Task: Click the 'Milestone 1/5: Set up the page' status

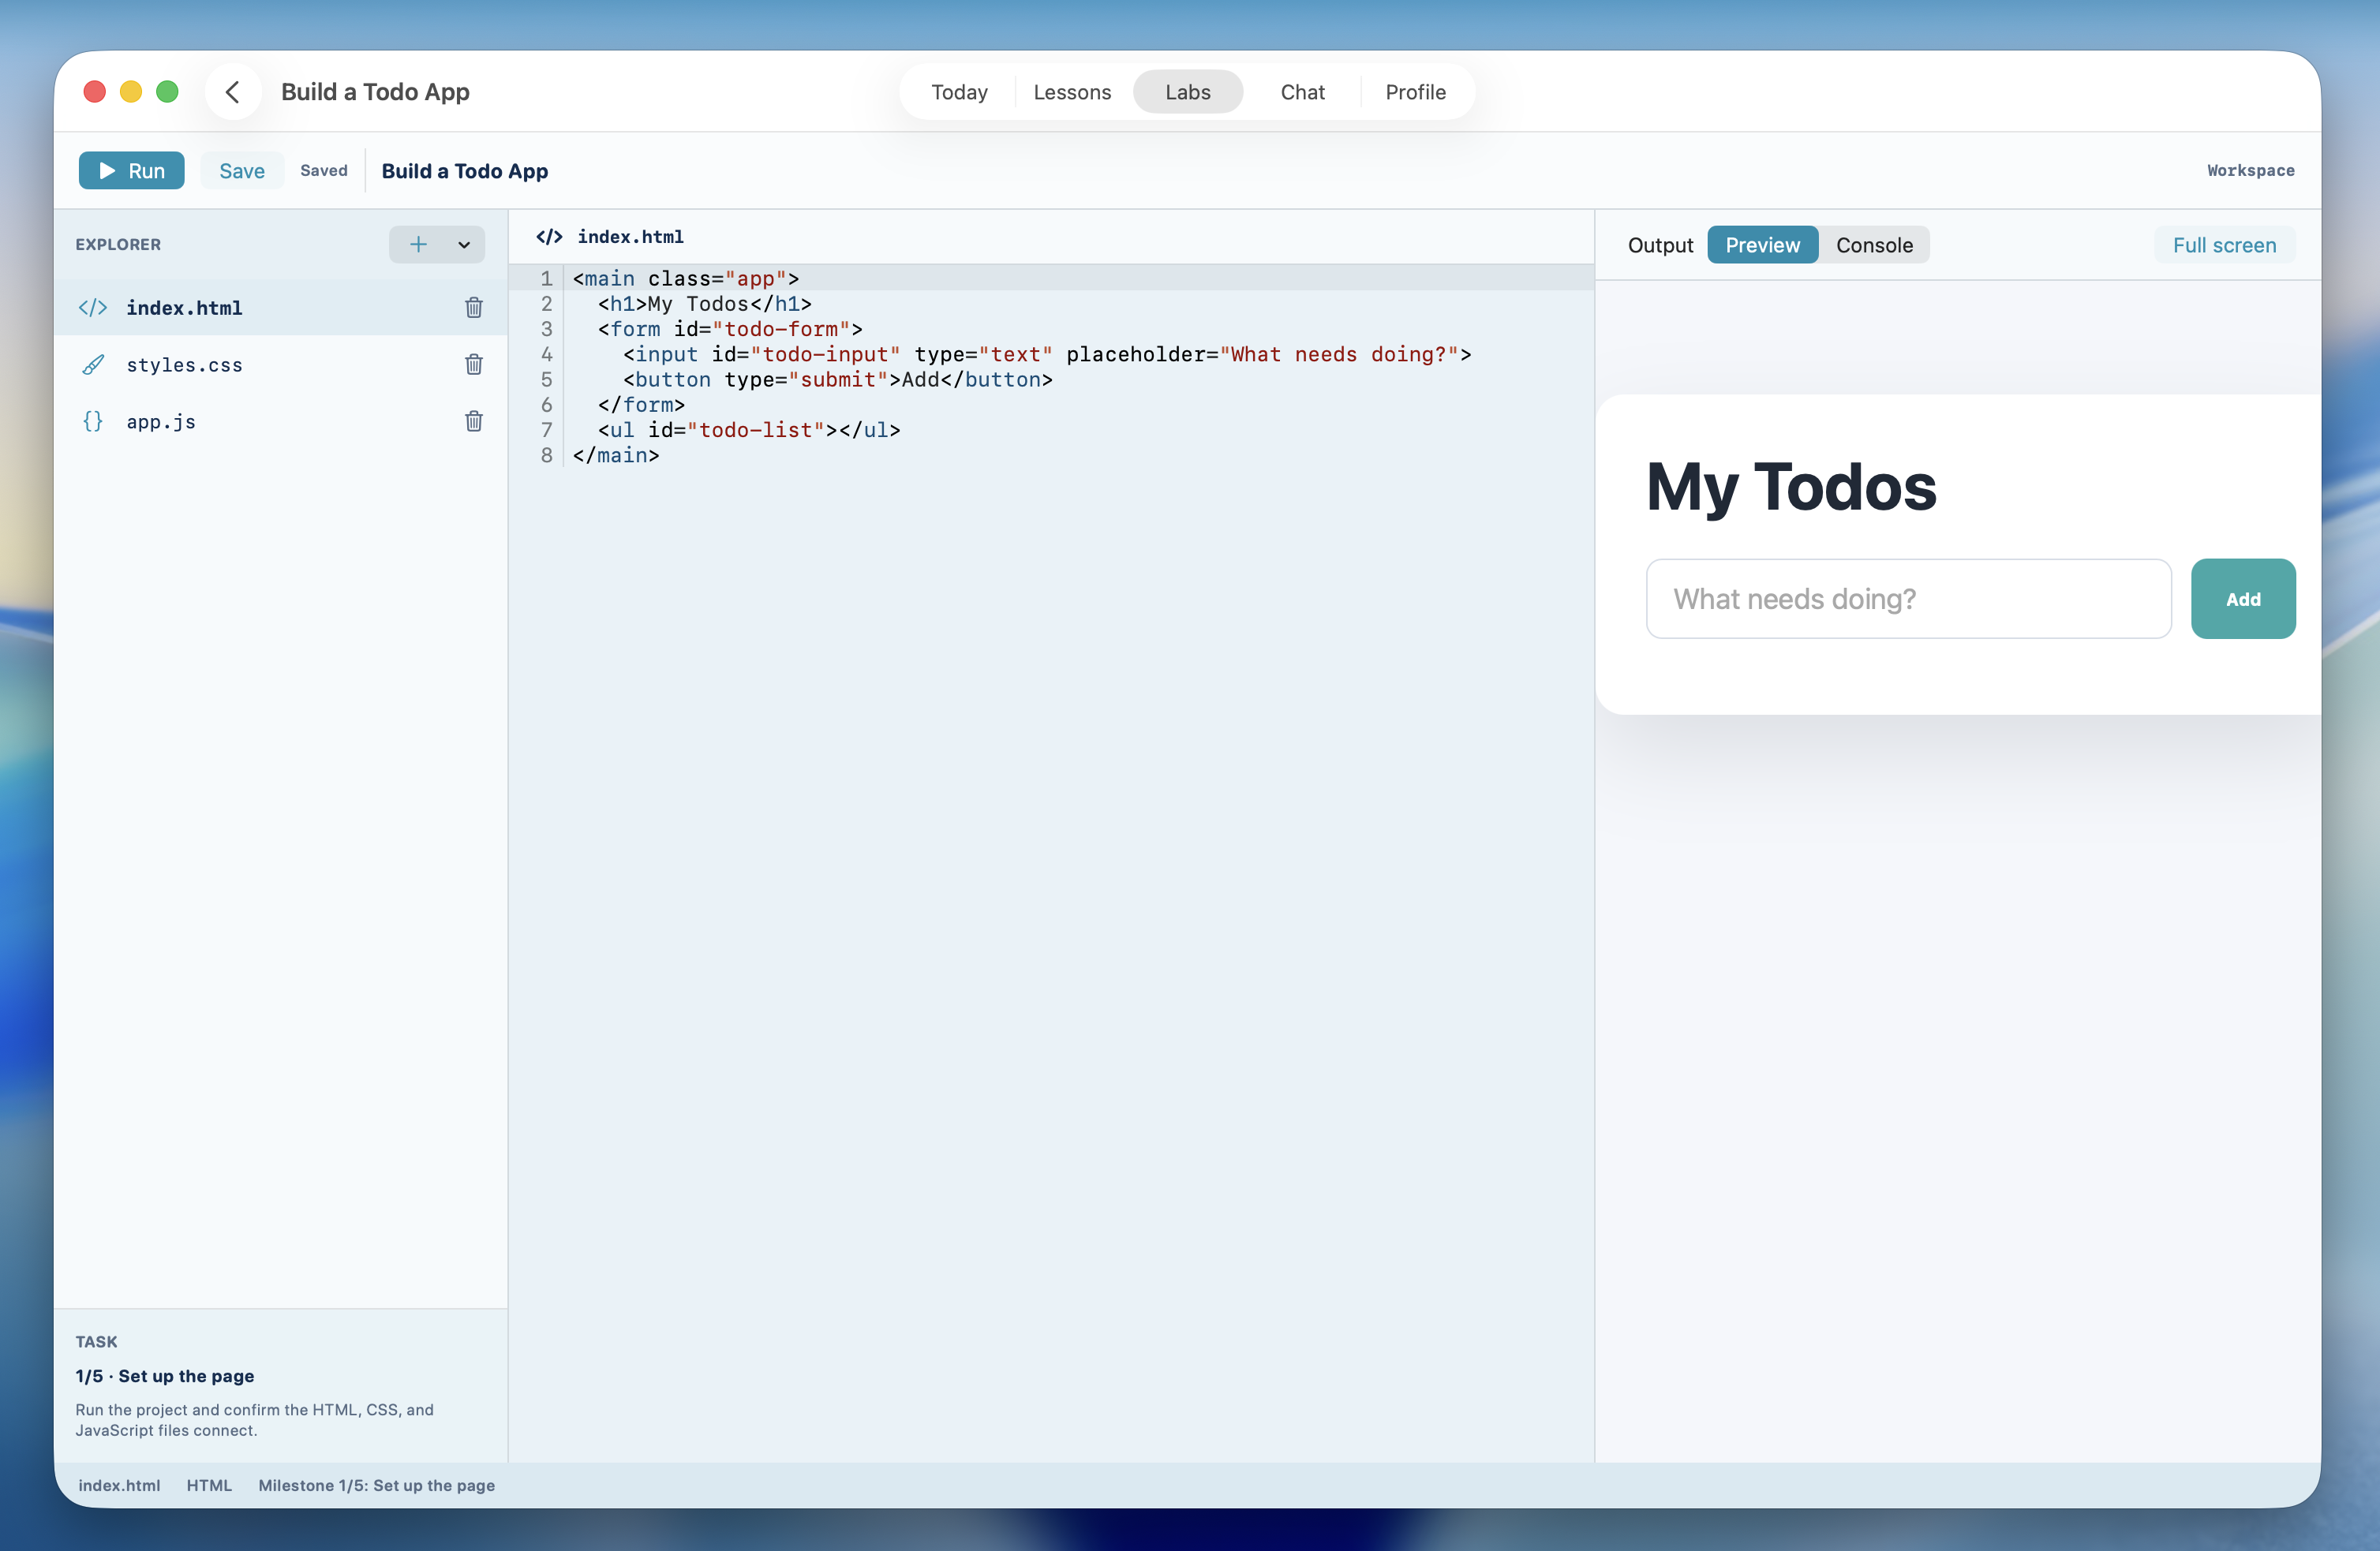Action: (x=376, y=1485)
